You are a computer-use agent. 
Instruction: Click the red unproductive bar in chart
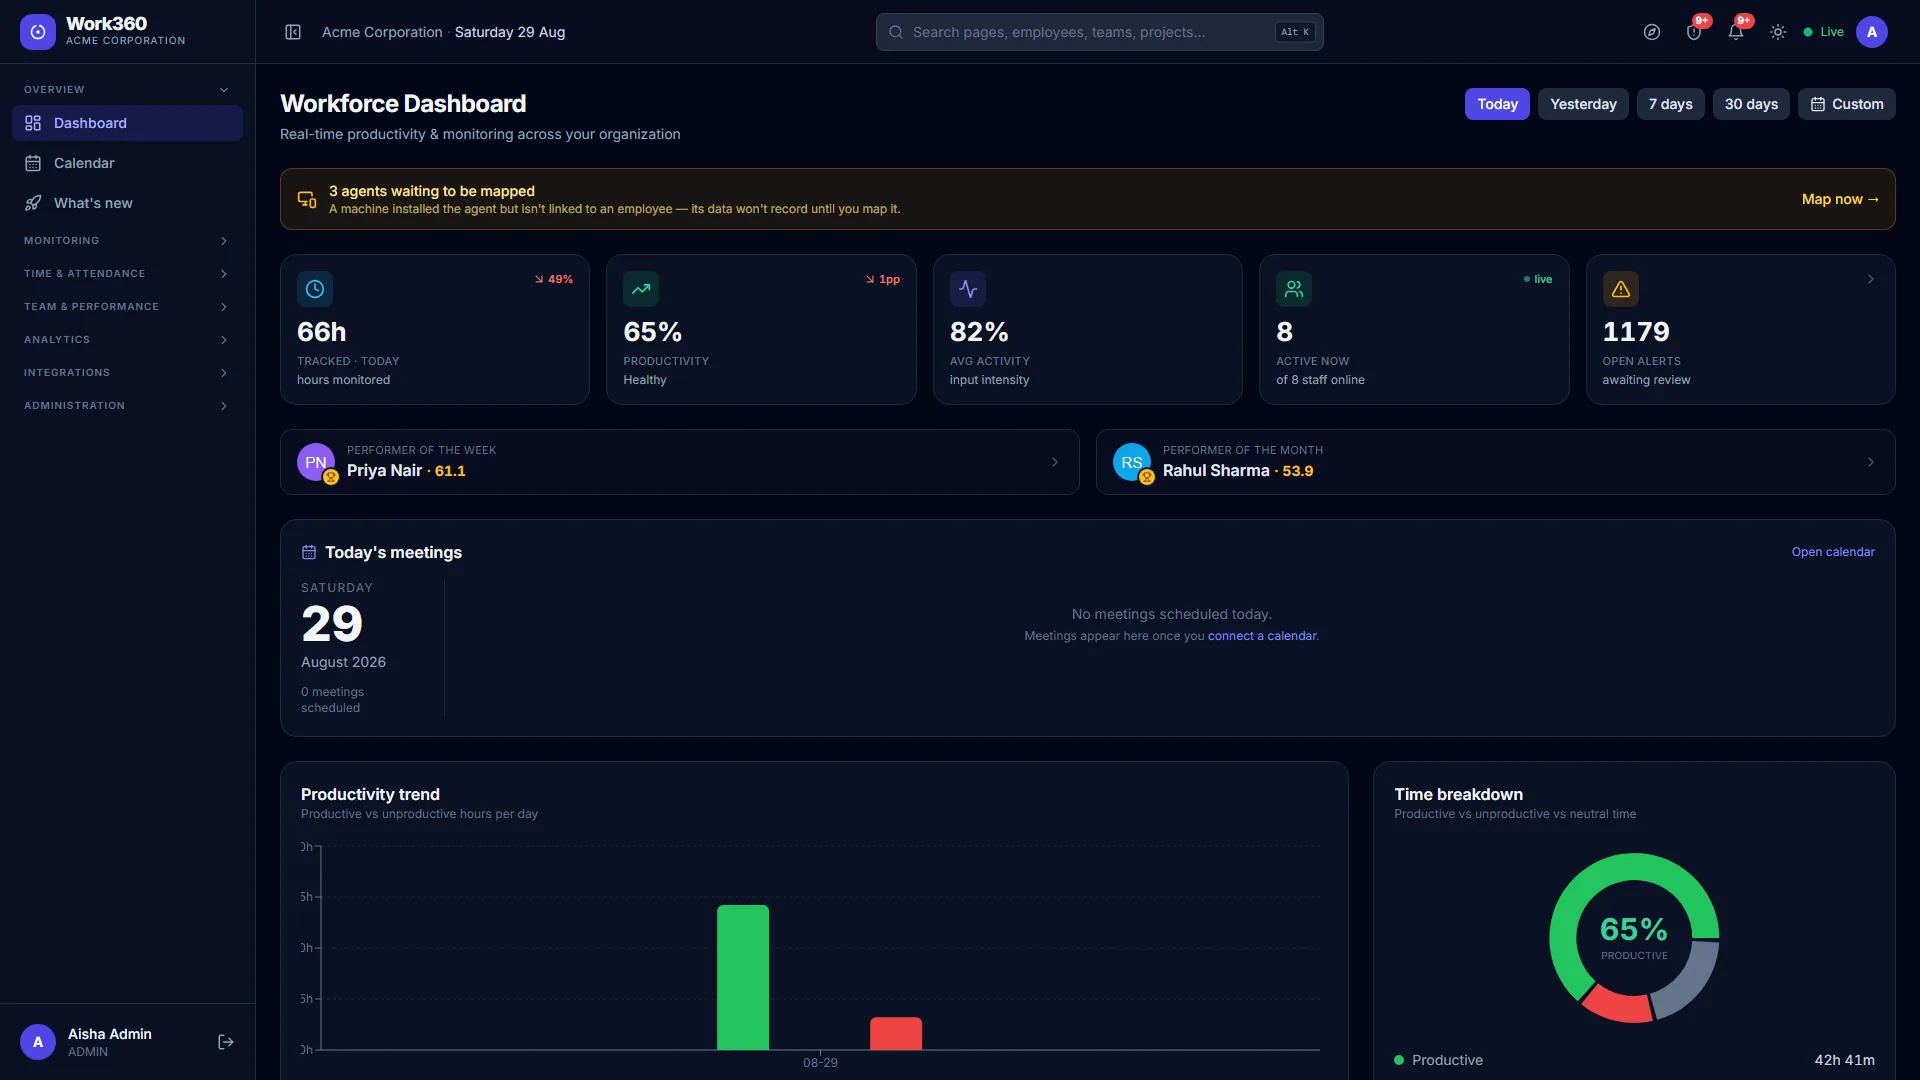[x=896, y=1033]
